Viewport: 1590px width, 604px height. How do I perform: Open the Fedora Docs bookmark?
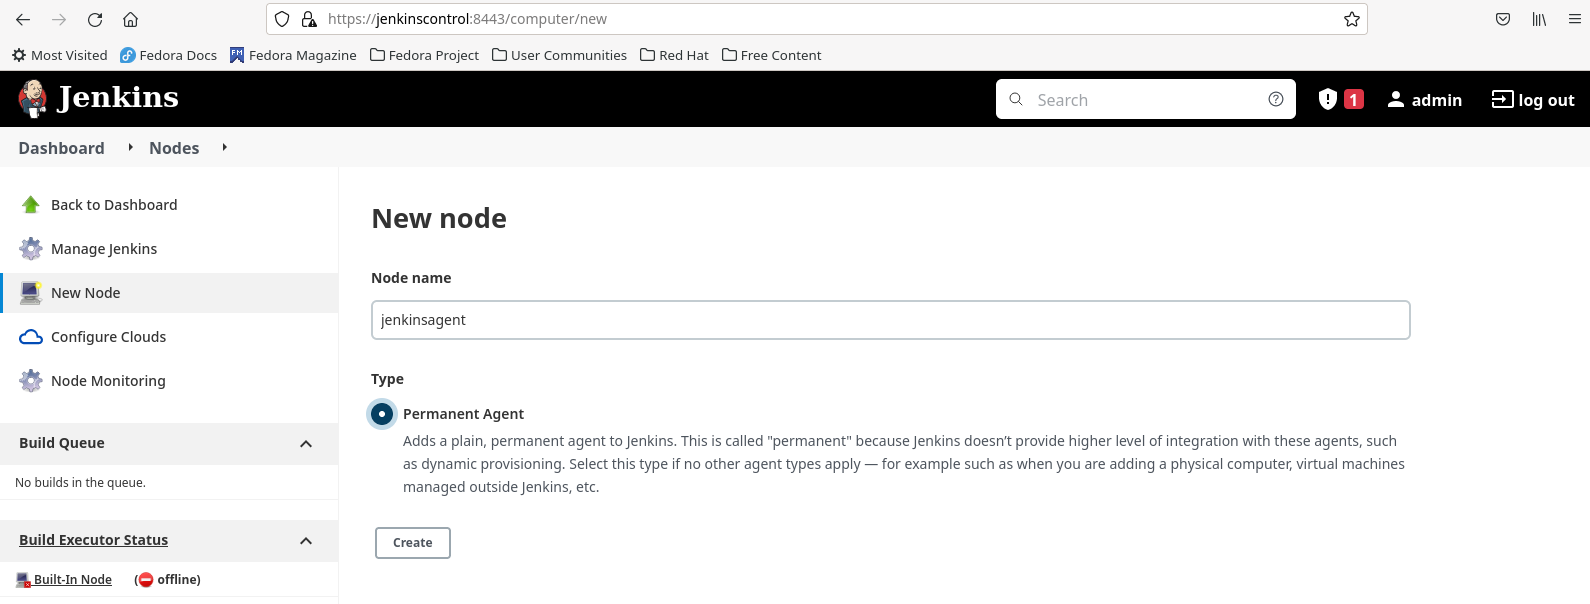pos(168,55)
